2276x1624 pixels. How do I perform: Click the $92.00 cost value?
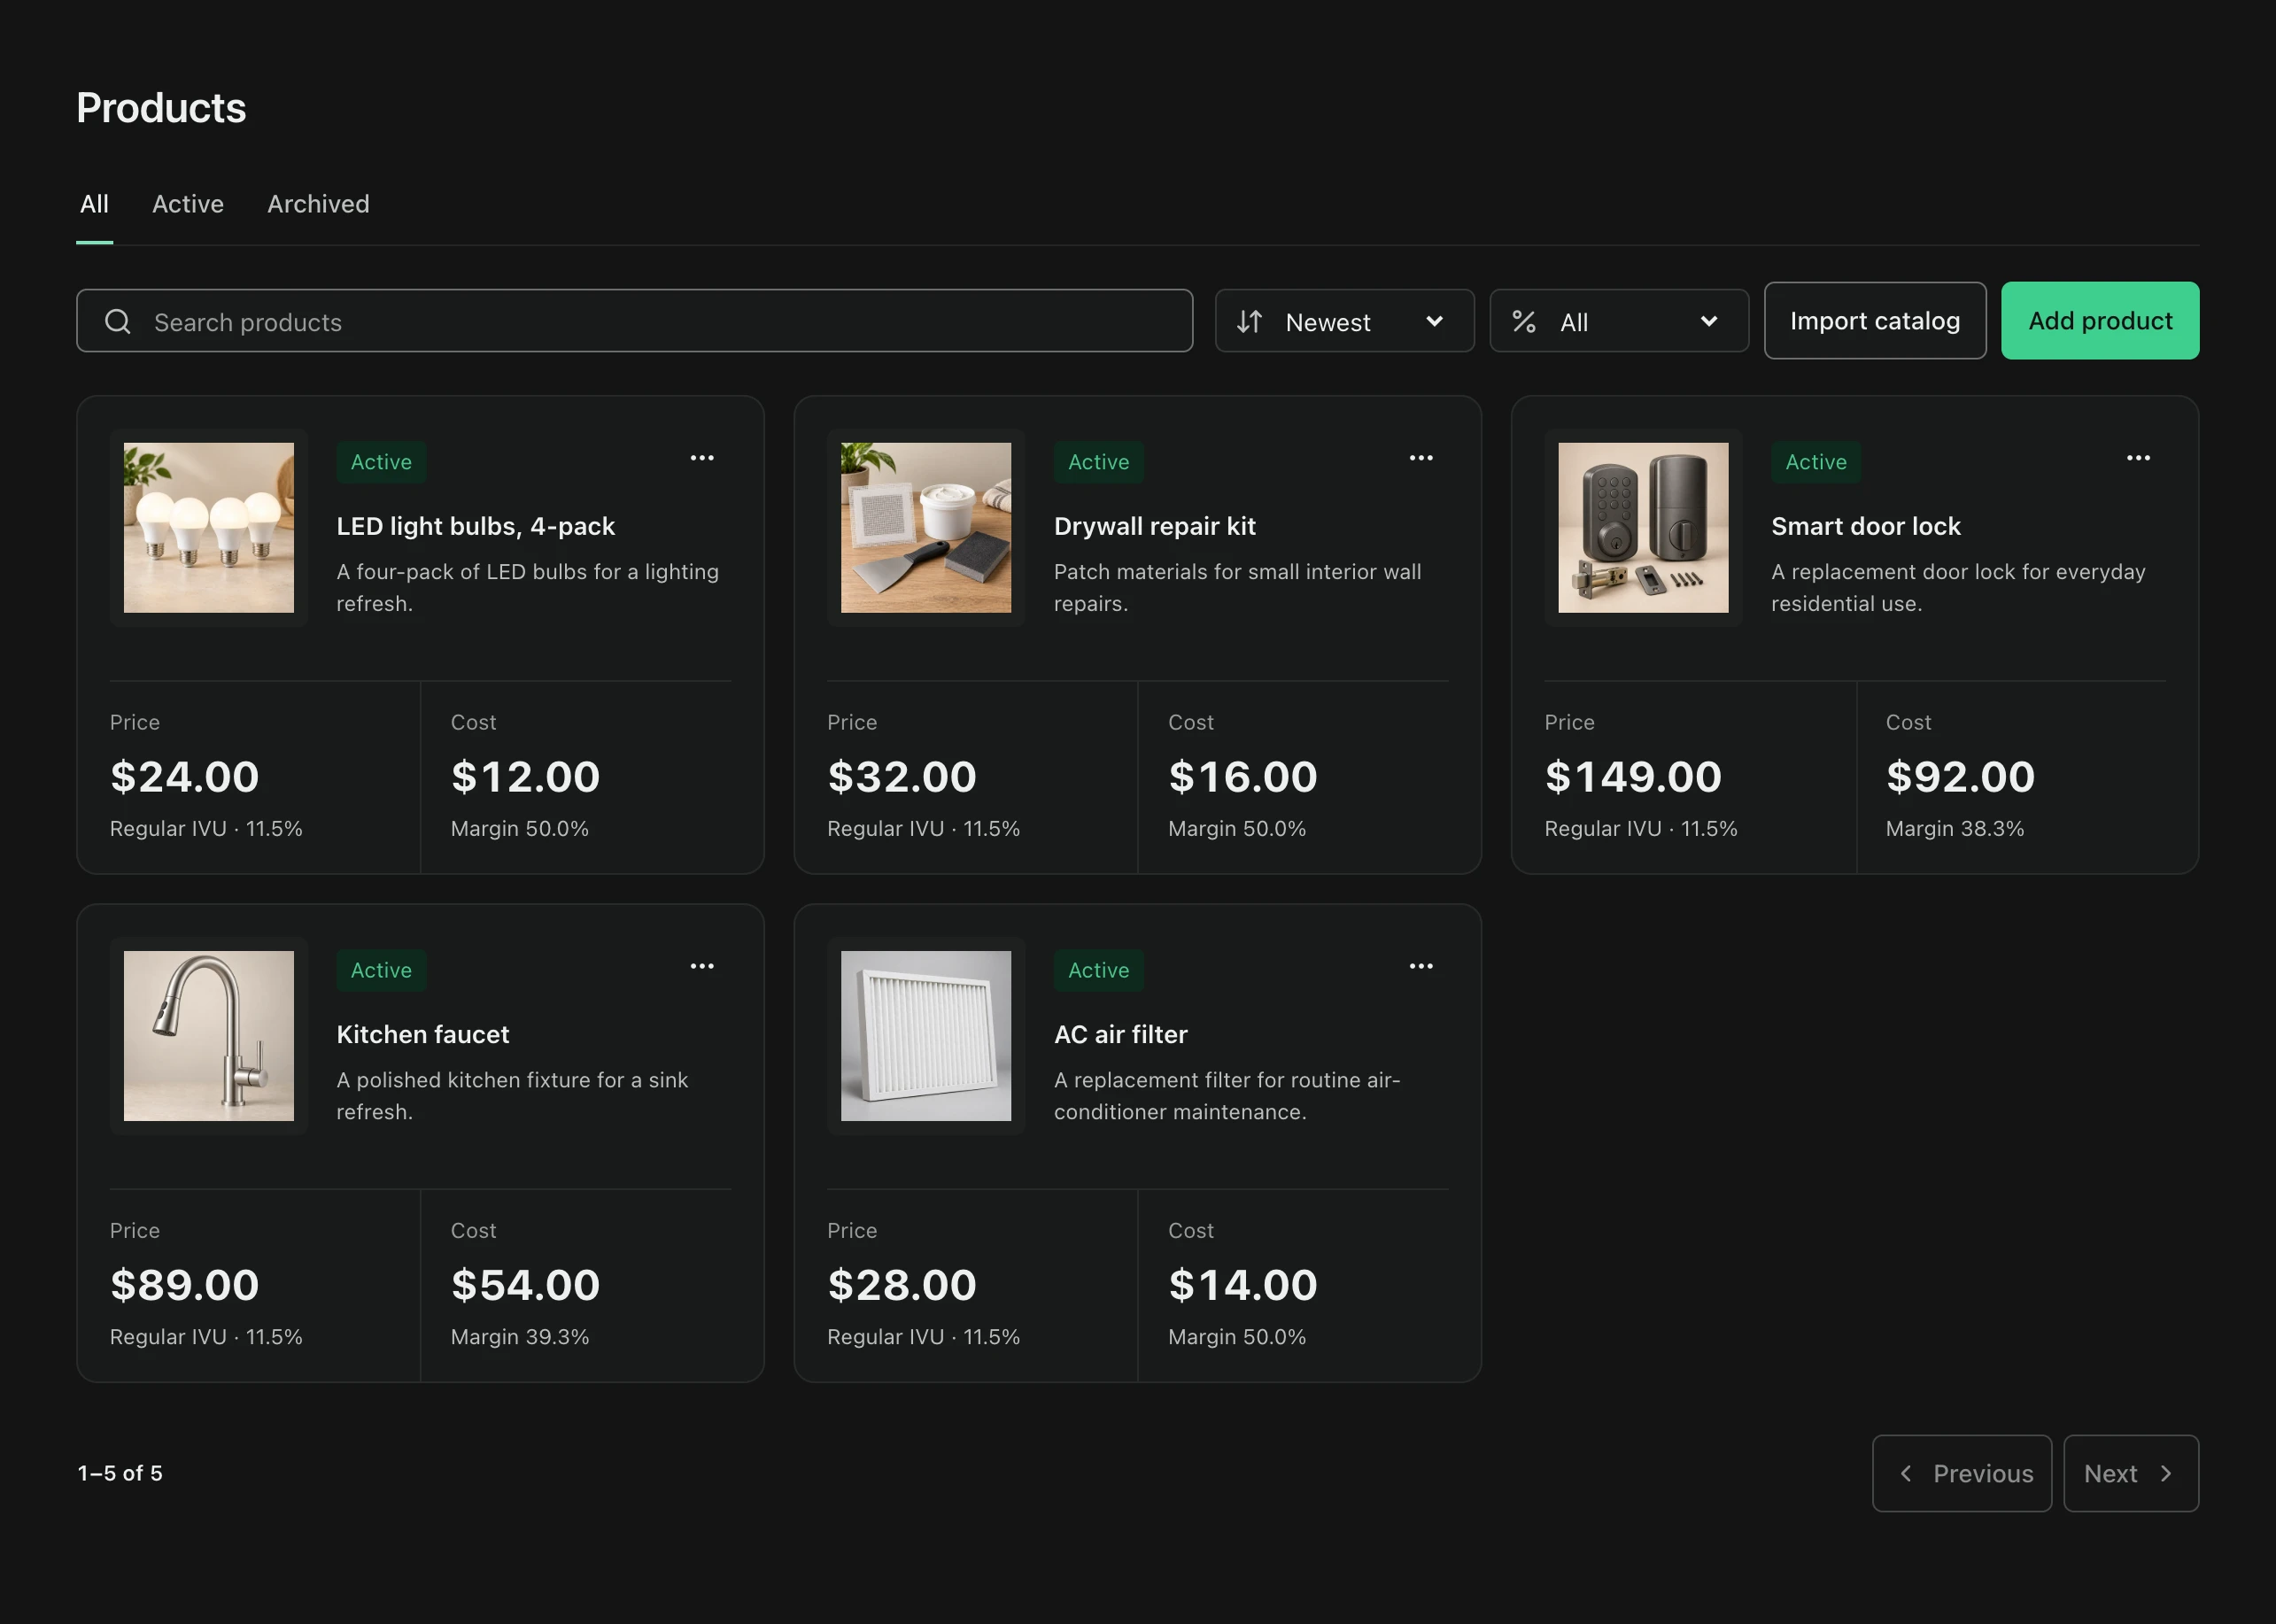(x=1960, y=777)
